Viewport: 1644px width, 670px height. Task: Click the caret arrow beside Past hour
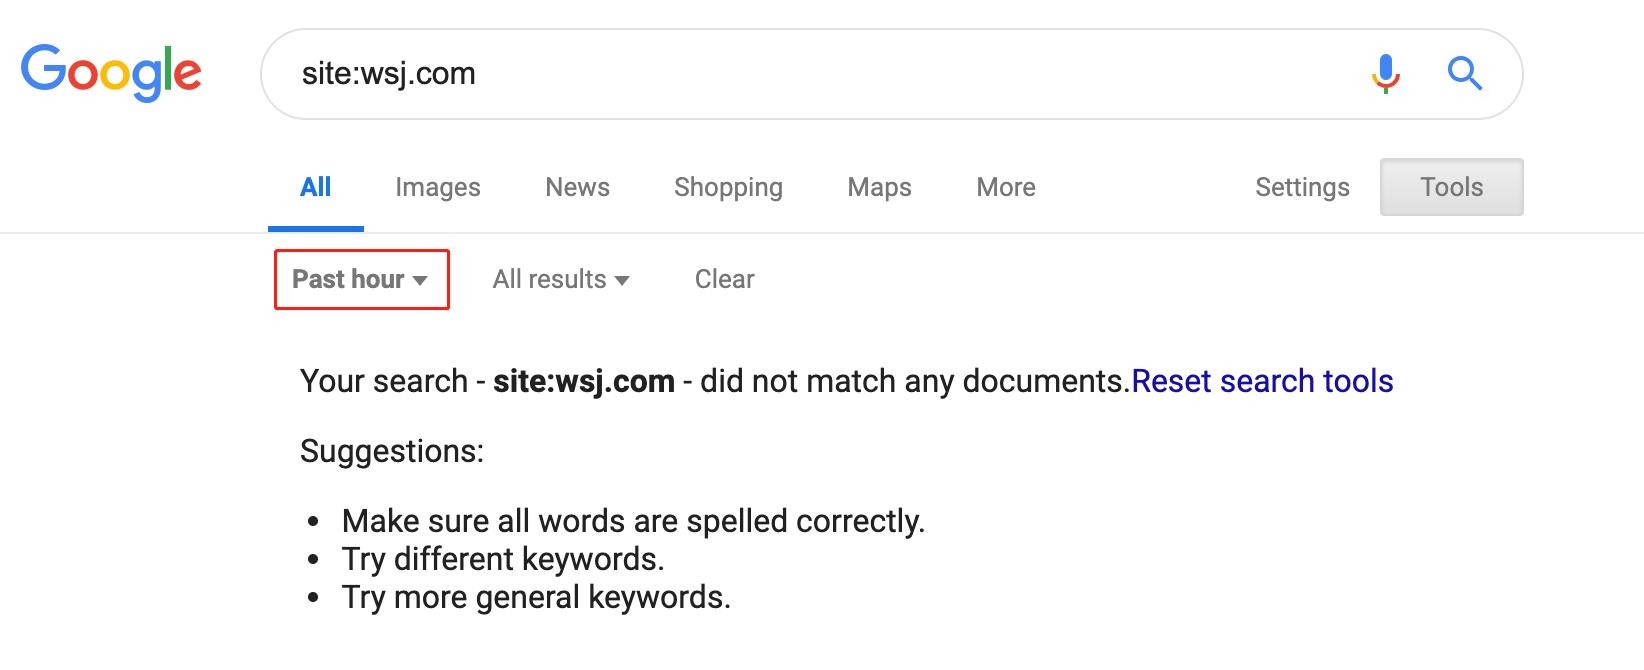[x=420, y=281]
